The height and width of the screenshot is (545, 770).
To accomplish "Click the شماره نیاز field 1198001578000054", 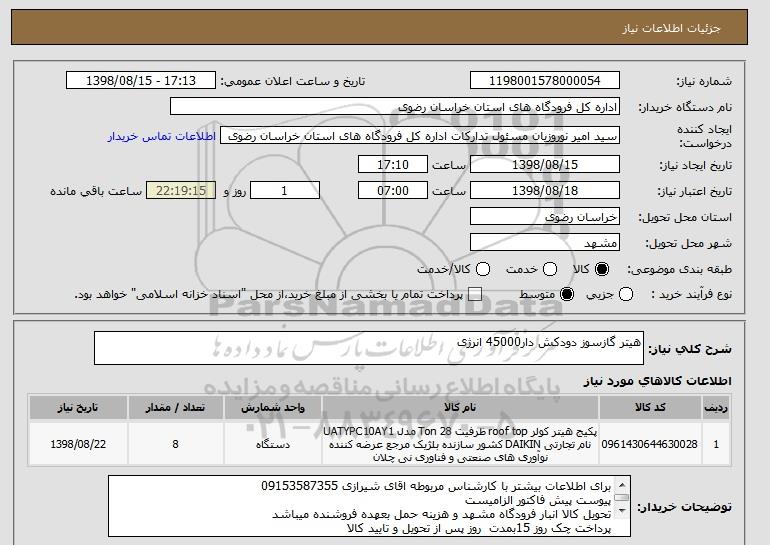I will 545,81.
